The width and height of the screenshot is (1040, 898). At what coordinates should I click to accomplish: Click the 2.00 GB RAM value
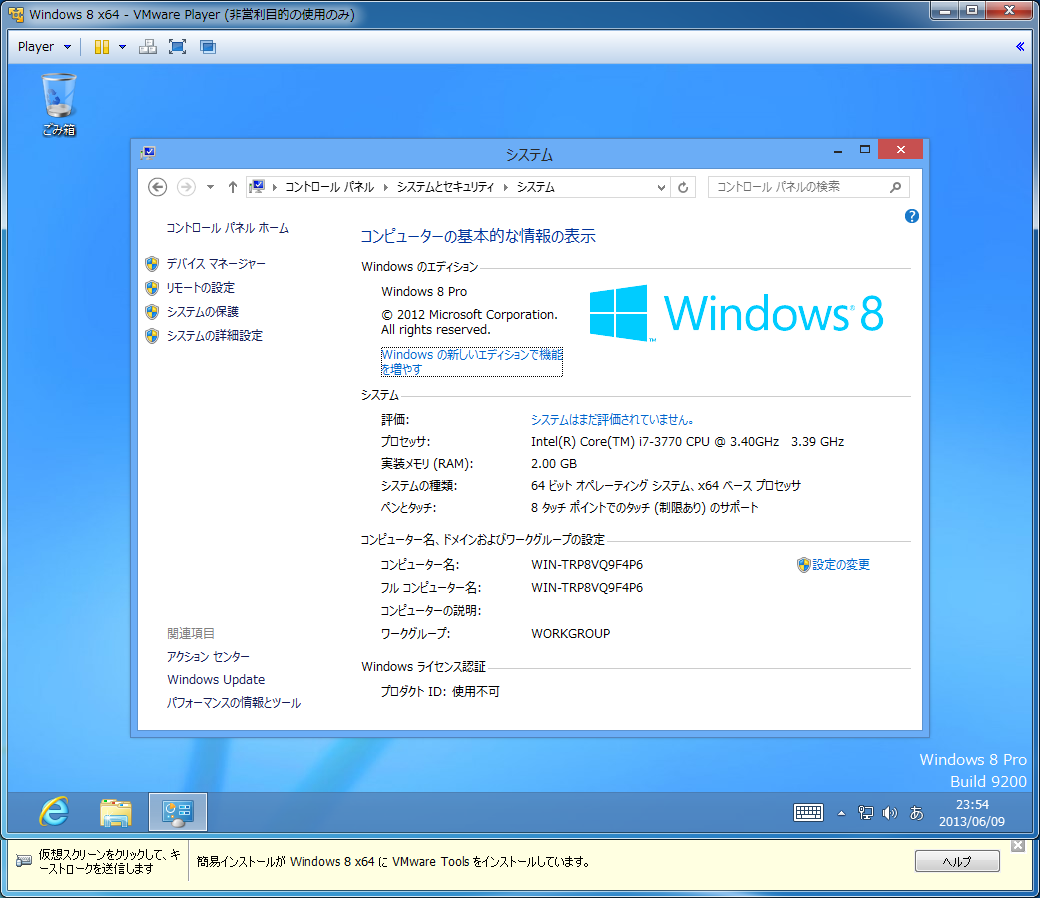coord(554,464)
